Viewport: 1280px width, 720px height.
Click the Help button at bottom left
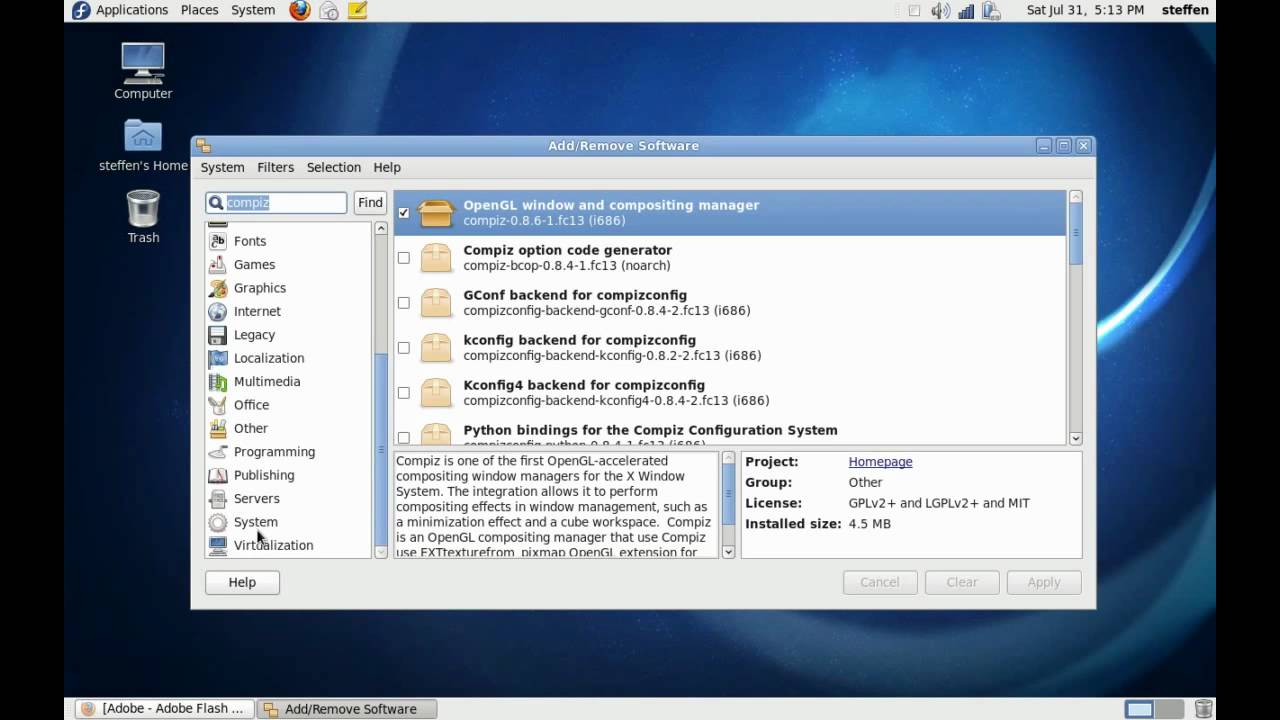click(x=242, y=582)
